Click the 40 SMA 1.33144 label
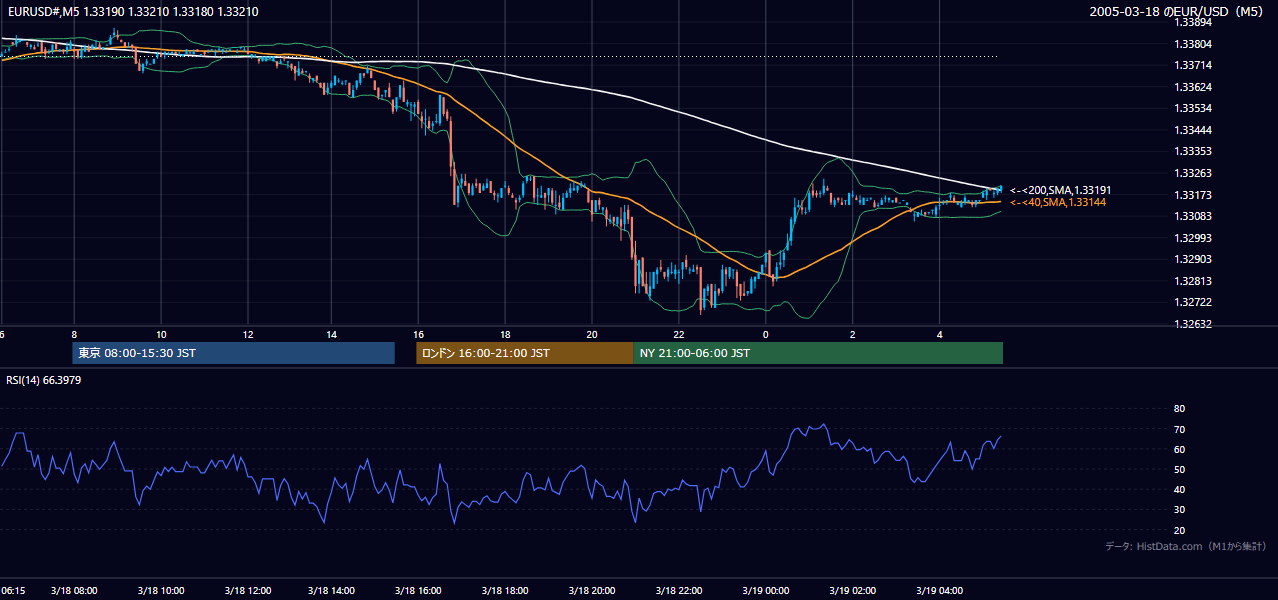 (1057, 202)
